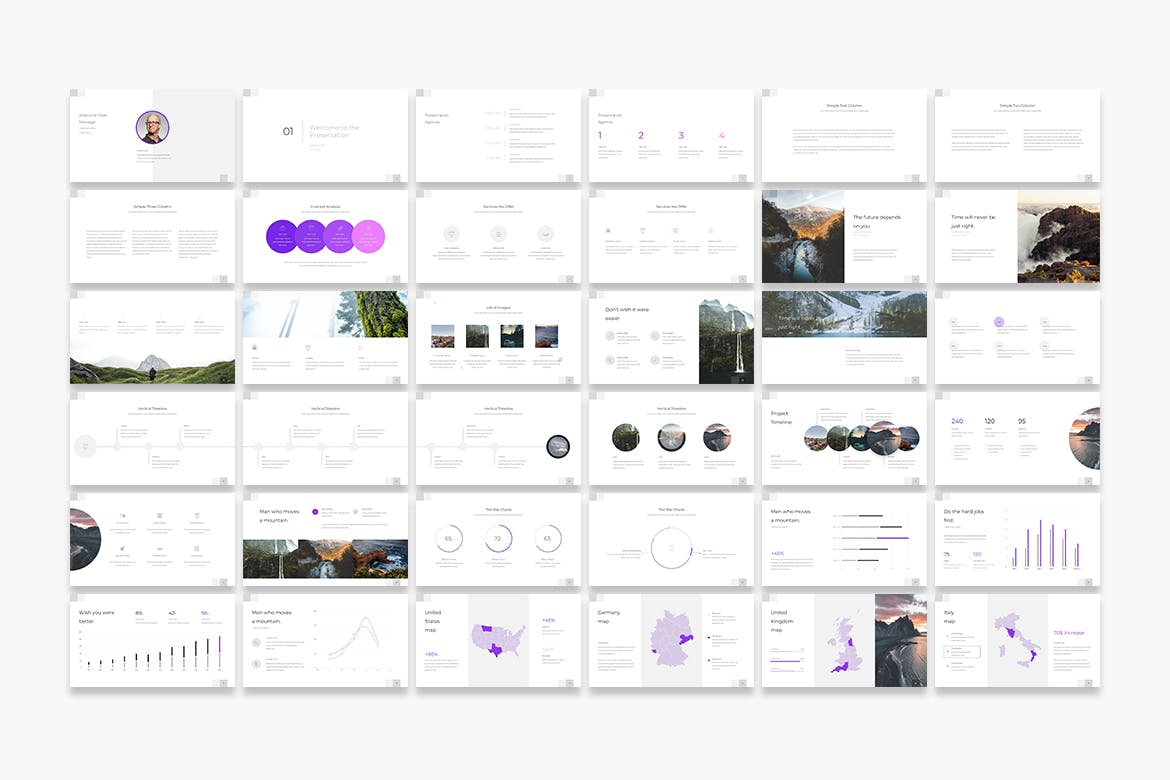The image size is (1170, 780).
Task: Click the middle icon on first Services We Offer slide
Action: 498,233
